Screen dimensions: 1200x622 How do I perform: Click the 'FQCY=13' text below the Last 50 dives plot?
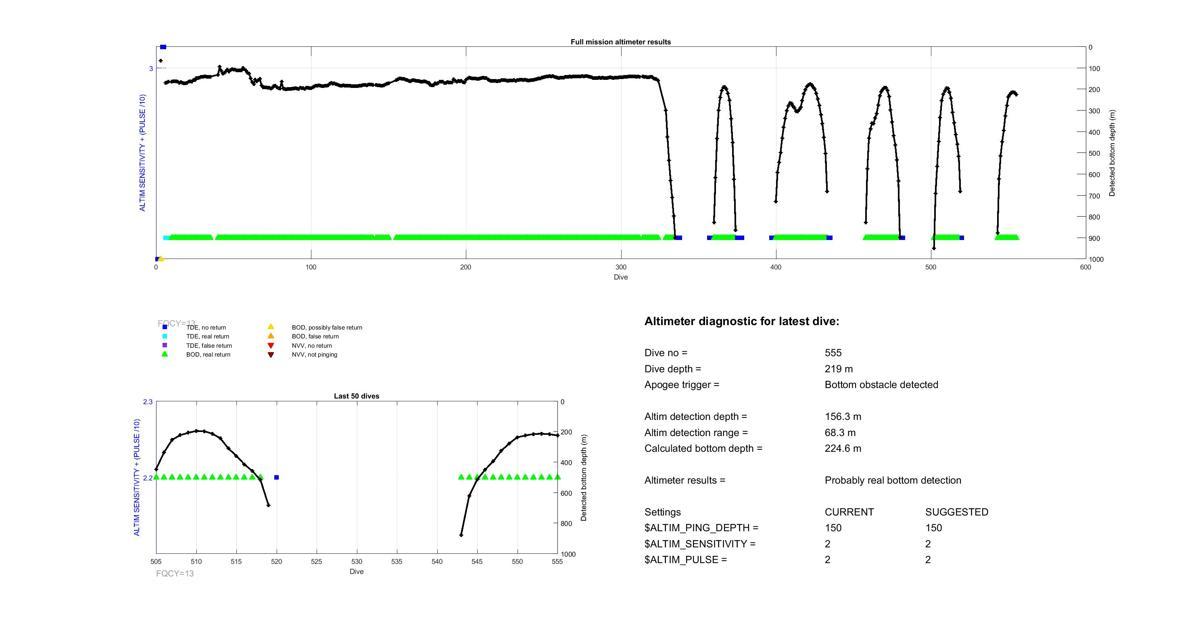point(175,574)
